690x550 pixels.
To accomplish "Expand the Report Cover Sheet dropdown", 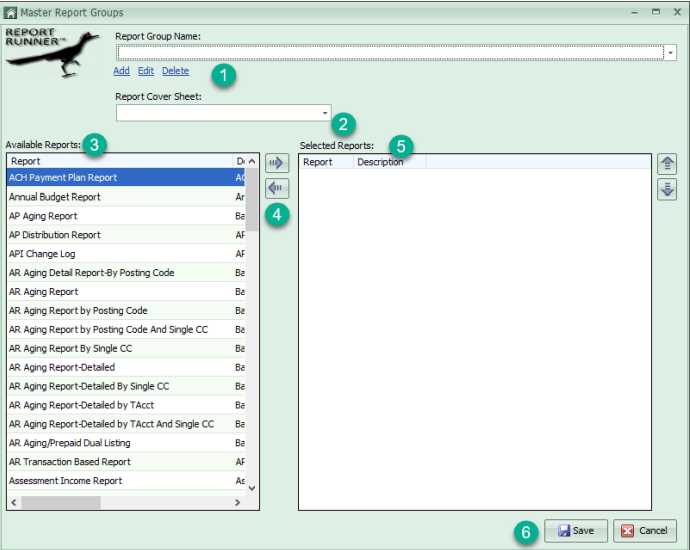I will coord(325,113).
